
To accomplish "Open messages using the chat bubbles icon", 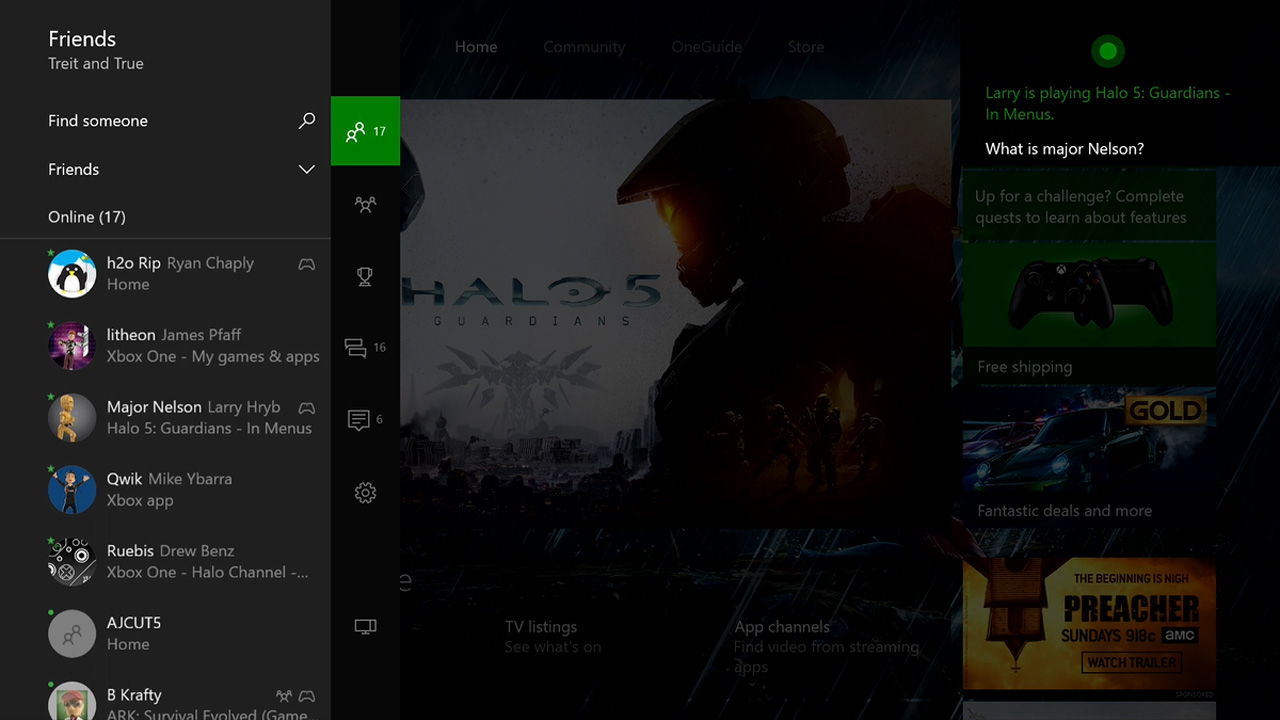I will click(364, 348).
